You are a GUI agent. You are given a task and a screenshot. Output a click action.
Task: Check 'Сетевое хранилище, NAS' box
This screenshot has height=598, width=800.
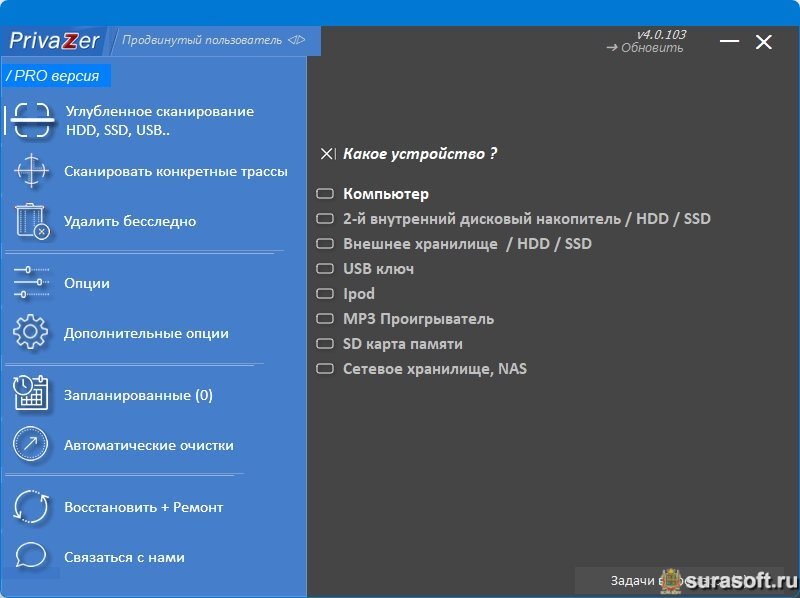[x=325, y=369]
